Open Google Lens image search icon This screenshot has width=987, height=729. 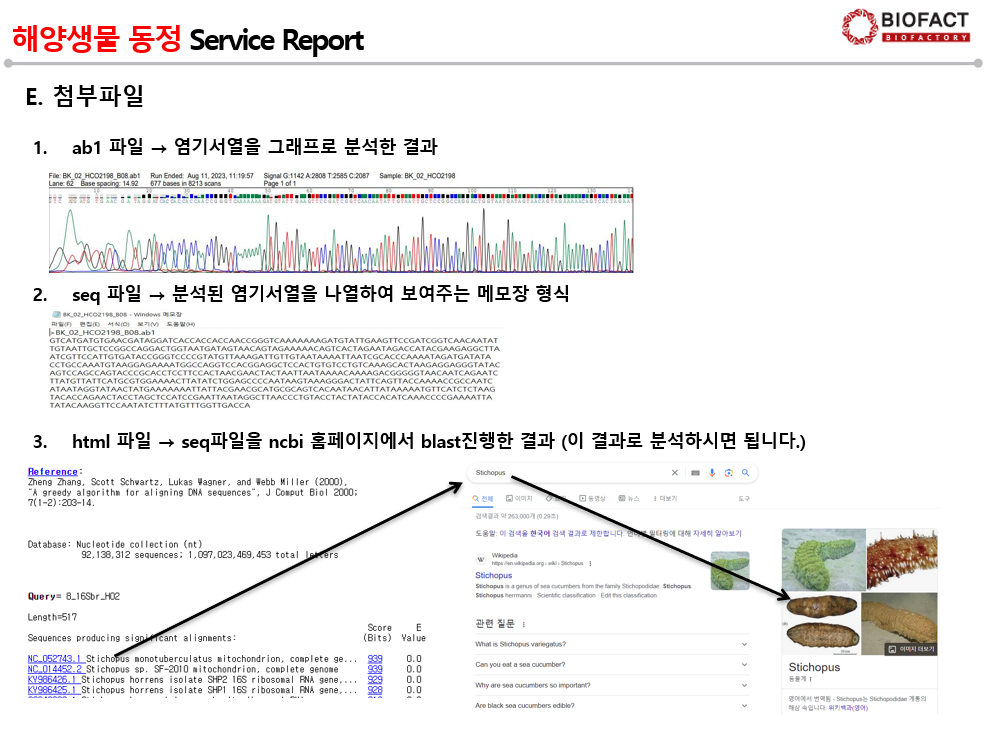pyautogui.click(x=728, y=473)
